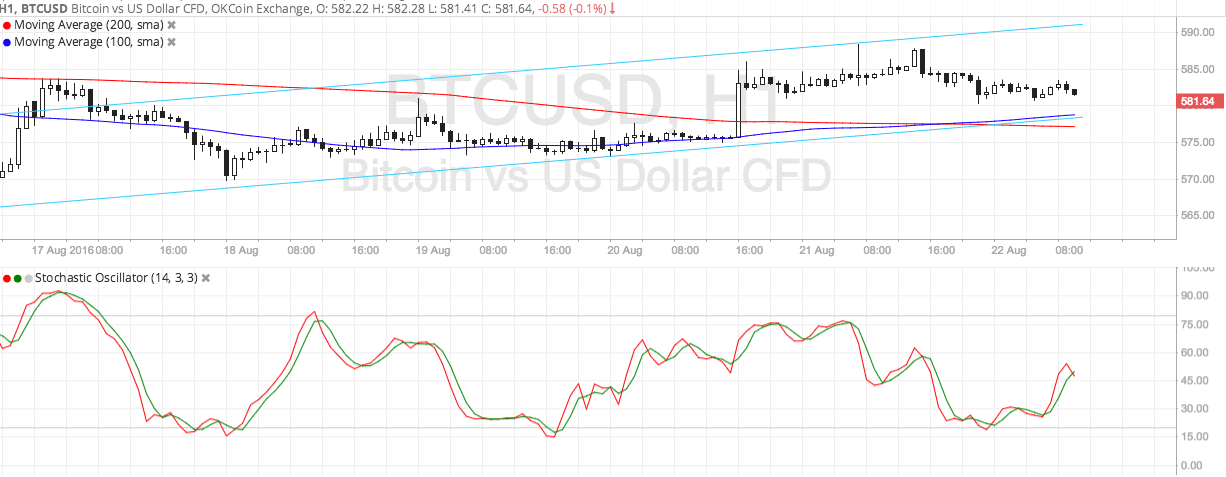Image resolution: width=1226 pixels, height=477 pixels.
Task: Click the 30.00 stochastic axis label
Action: (1196, 408)
